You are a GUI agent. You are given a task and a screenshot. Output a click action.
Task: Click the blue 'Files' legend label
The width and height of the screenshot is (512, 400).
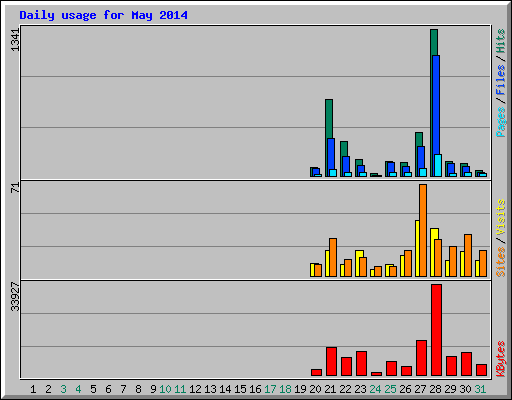pyautogui.click(x=501, y=79)
